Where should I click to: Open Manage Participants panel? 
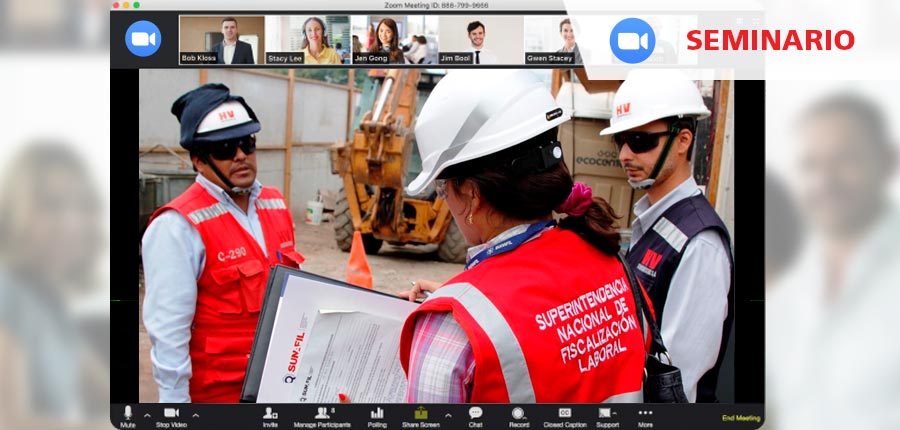pos(322,412)
